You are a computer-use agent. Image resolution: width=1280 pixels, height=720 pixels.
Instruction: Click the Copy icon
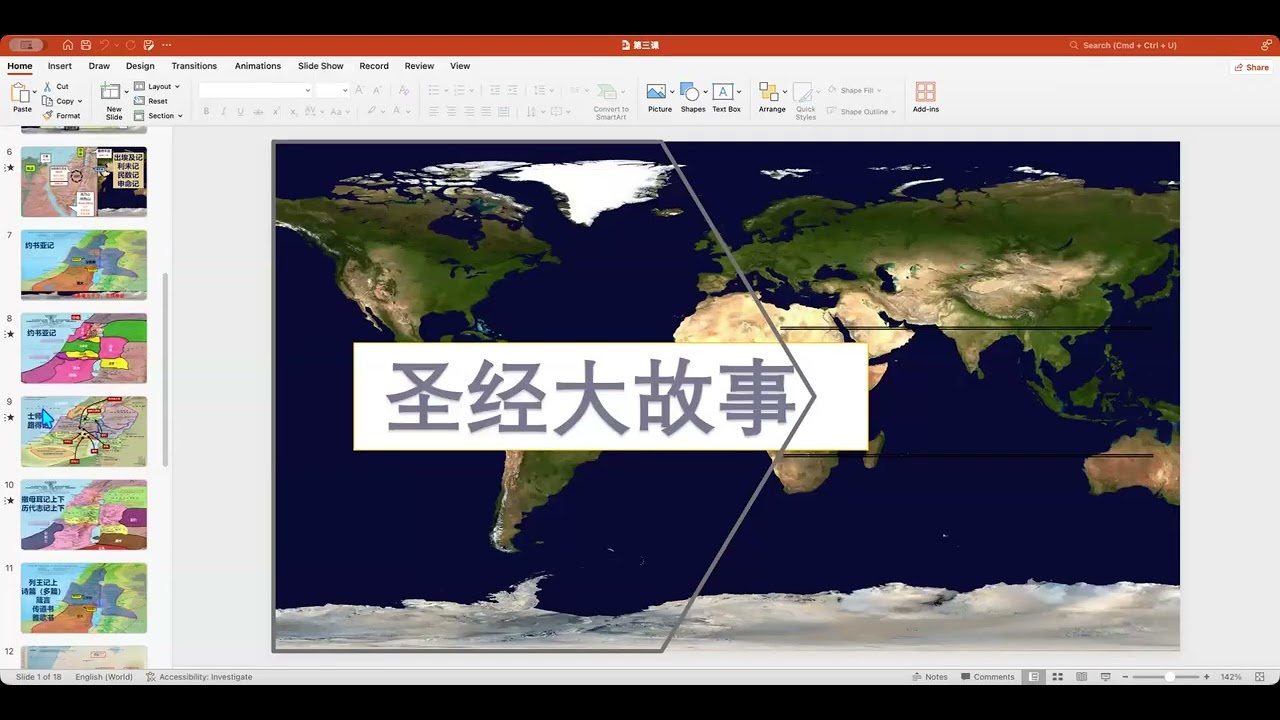click(x=47, y=101)
